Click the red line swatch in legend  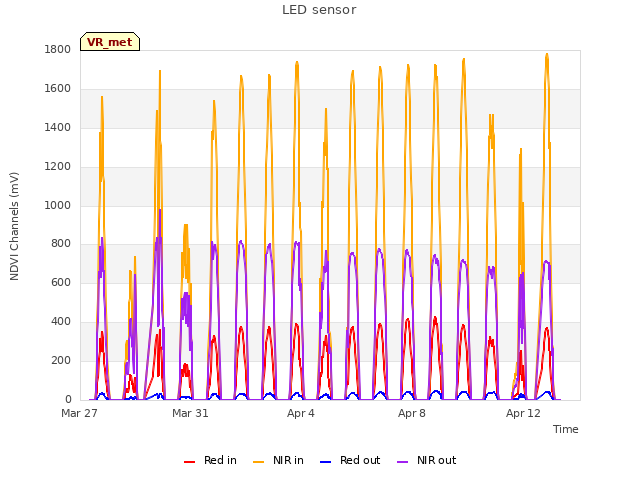(189, 462)
